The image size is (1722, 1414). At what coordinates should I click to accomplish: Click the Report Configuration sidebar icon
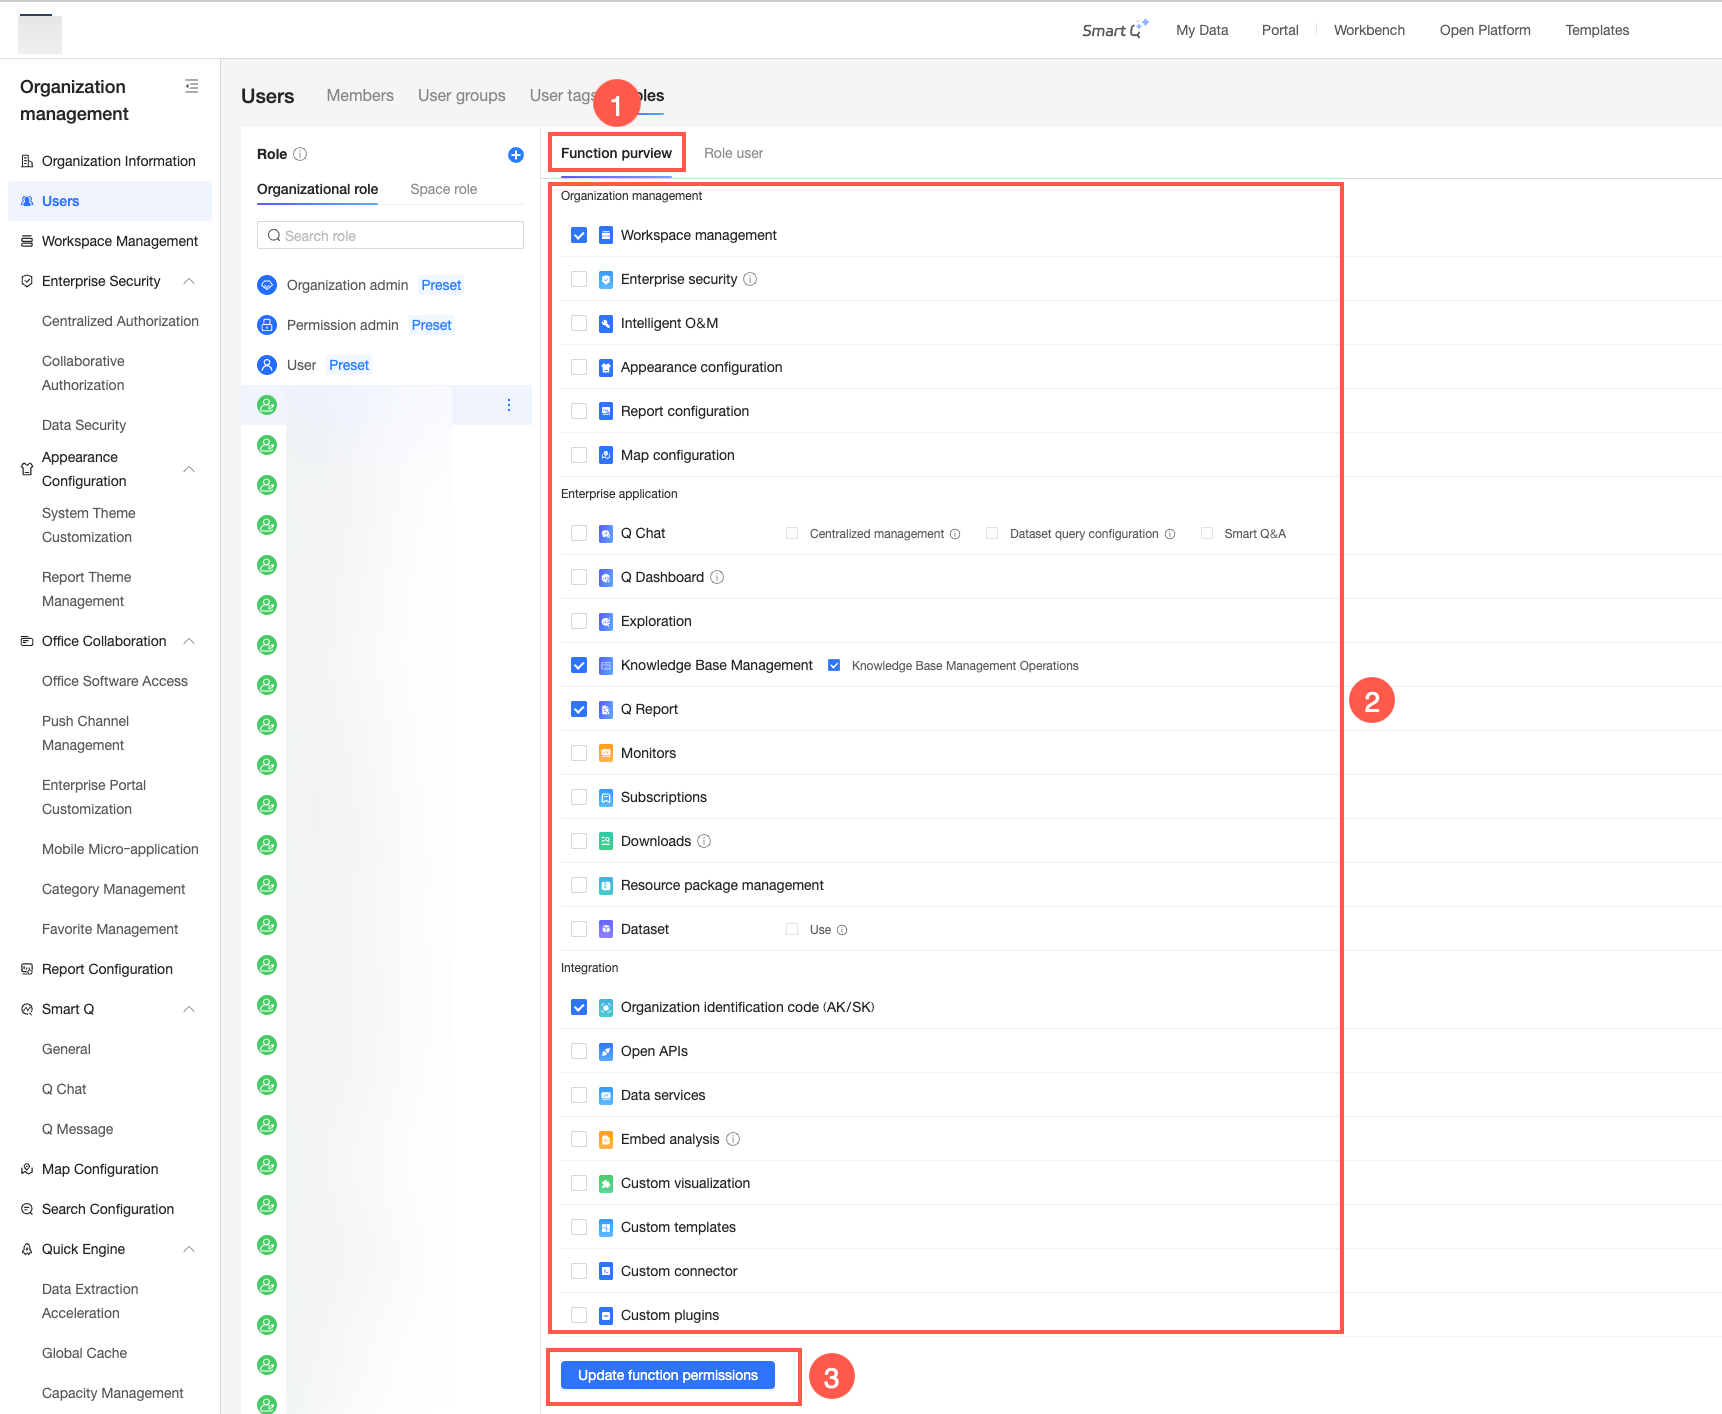pyautogui.click(x=27, y=969)
